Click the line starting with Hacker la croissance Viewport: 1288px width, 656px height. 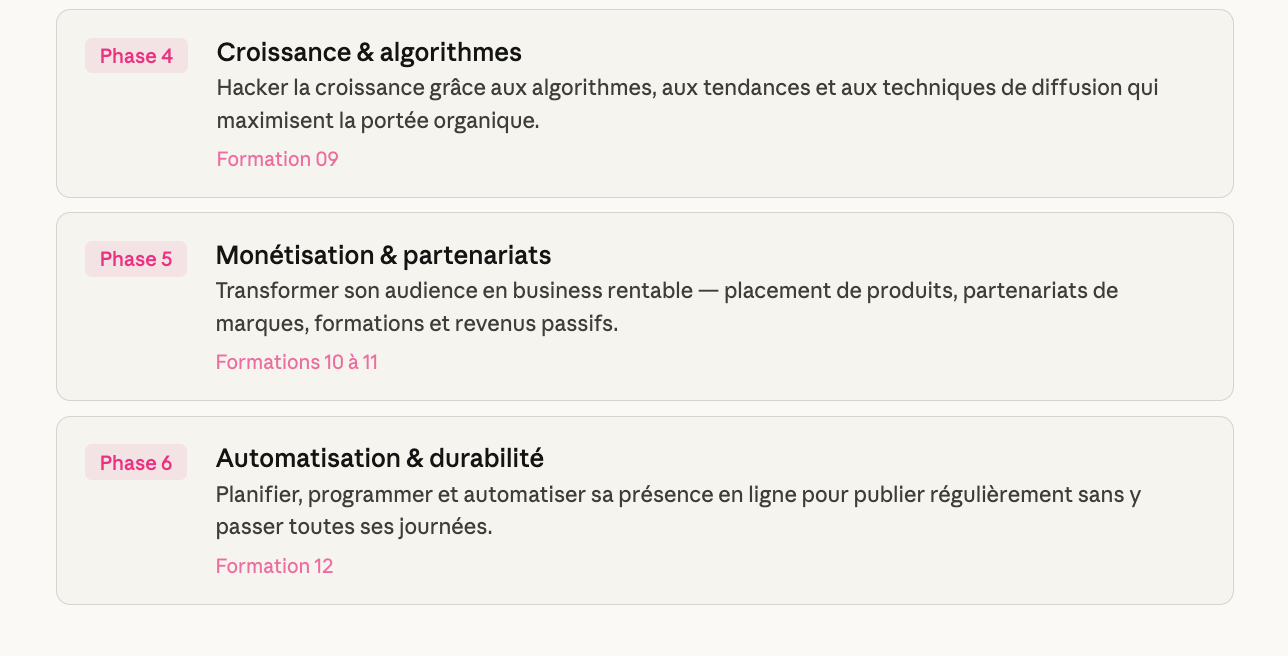687,88
